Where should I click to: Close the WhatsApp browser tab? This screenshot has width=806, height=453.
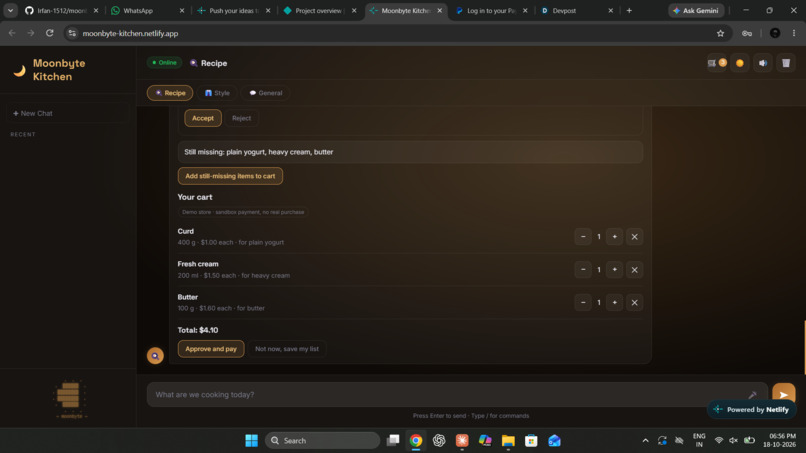[x=182, y=10]
